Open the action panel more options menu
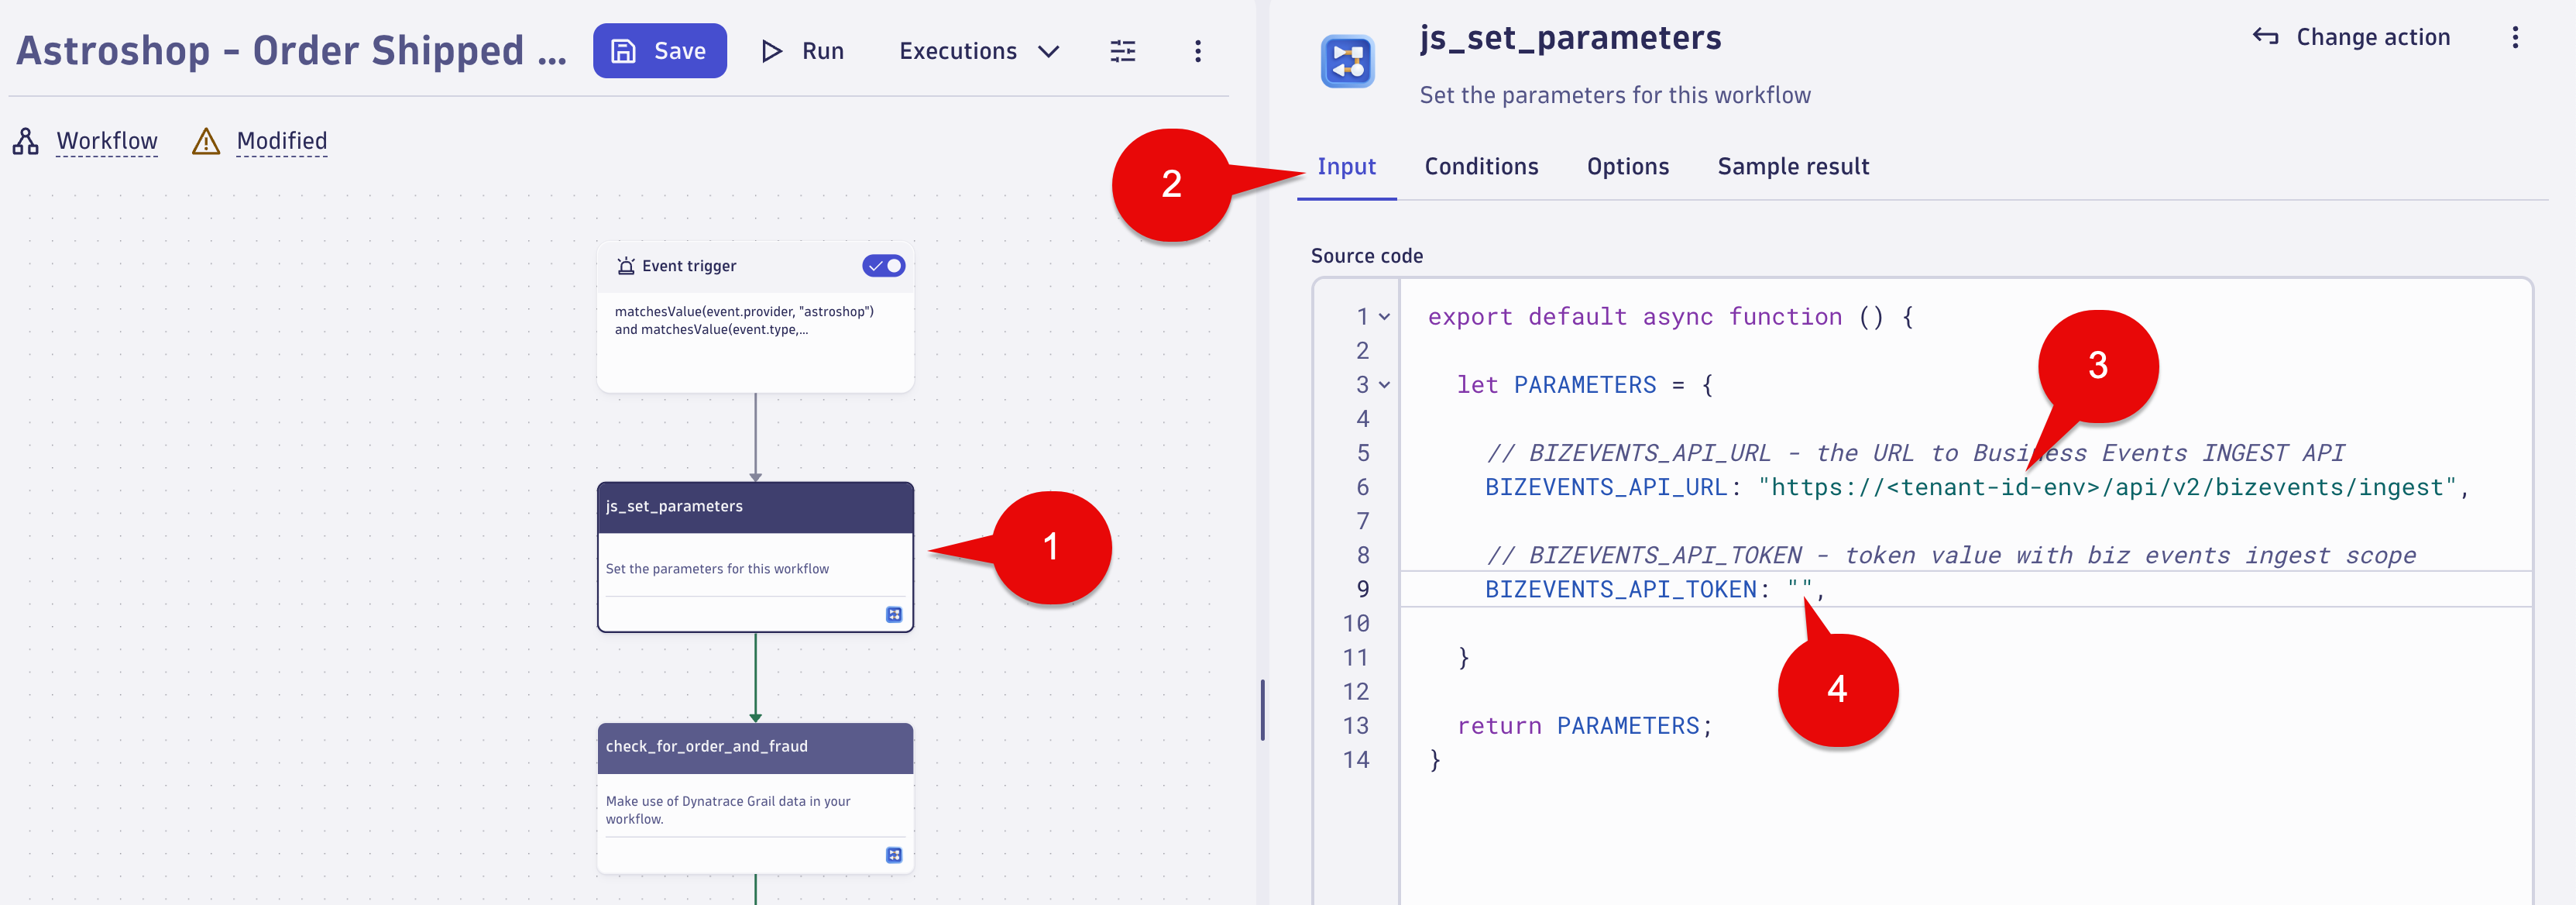Image resolution: width=2576 pixels, height=905 pixels. 2515,38
